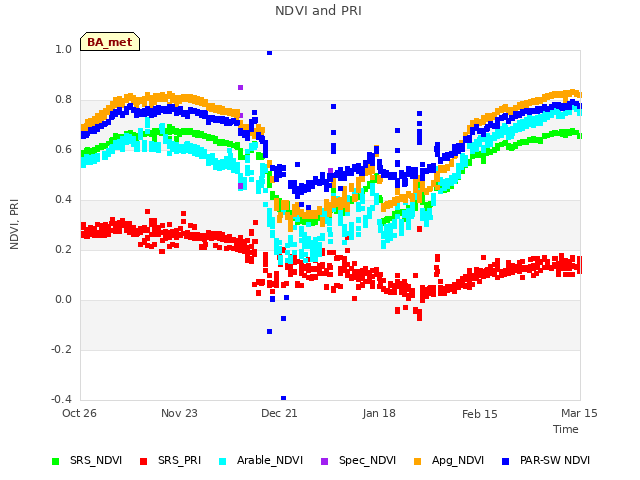Click the Jan 18 x-axis tick label
Viewport: 640px width, 480px height.
coord(379,413)
